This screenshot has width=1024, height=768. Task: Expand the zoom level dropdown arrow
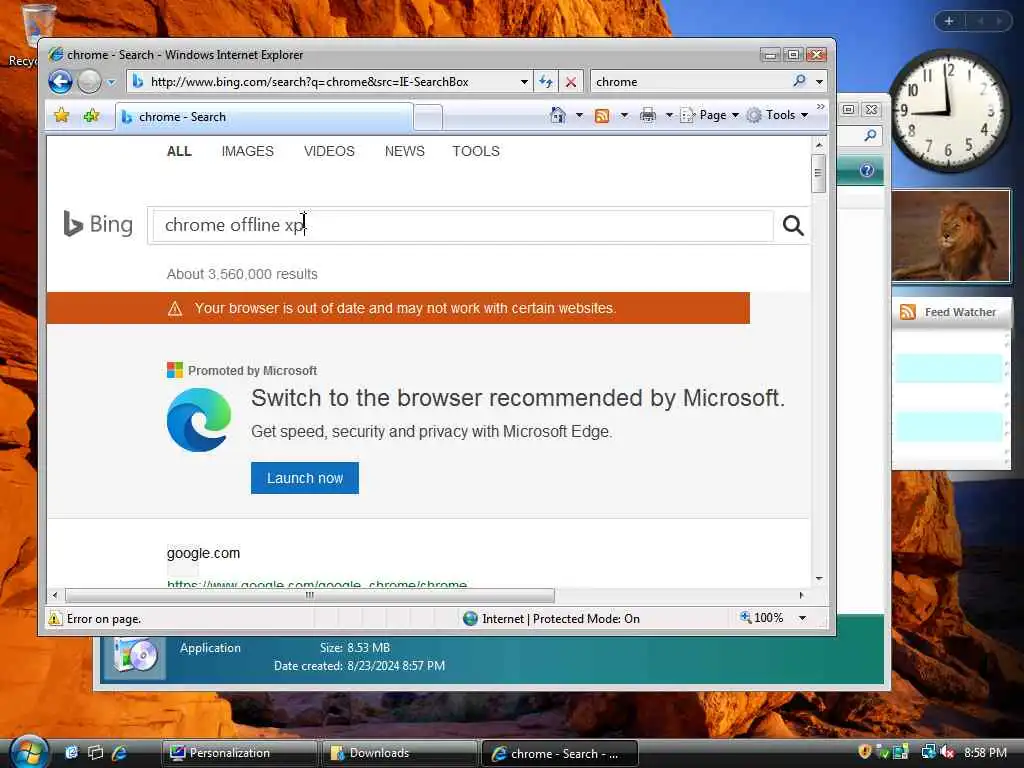[x=803, y=618]
